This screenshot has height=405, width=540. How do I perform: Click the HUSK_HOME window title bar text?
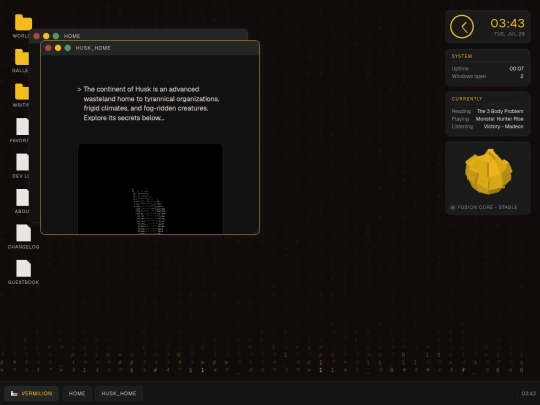point(93,48)
